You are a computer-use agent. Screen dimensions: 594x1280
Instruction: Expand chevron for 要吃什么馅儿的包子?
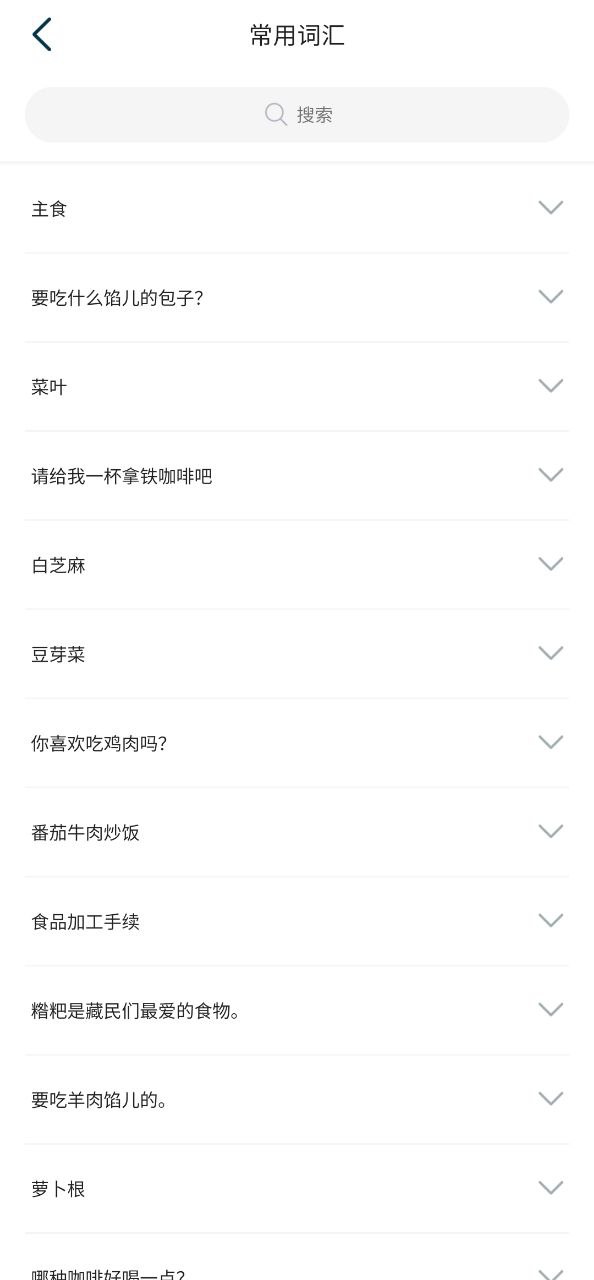point(551,297)
